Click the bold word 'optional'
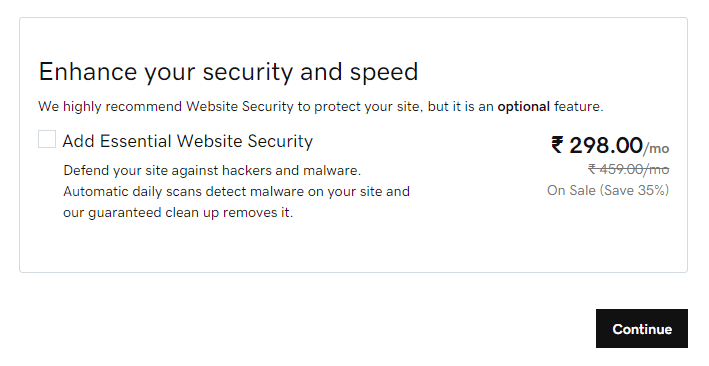This screenshot has height=366, width=709. click(524, 106)
